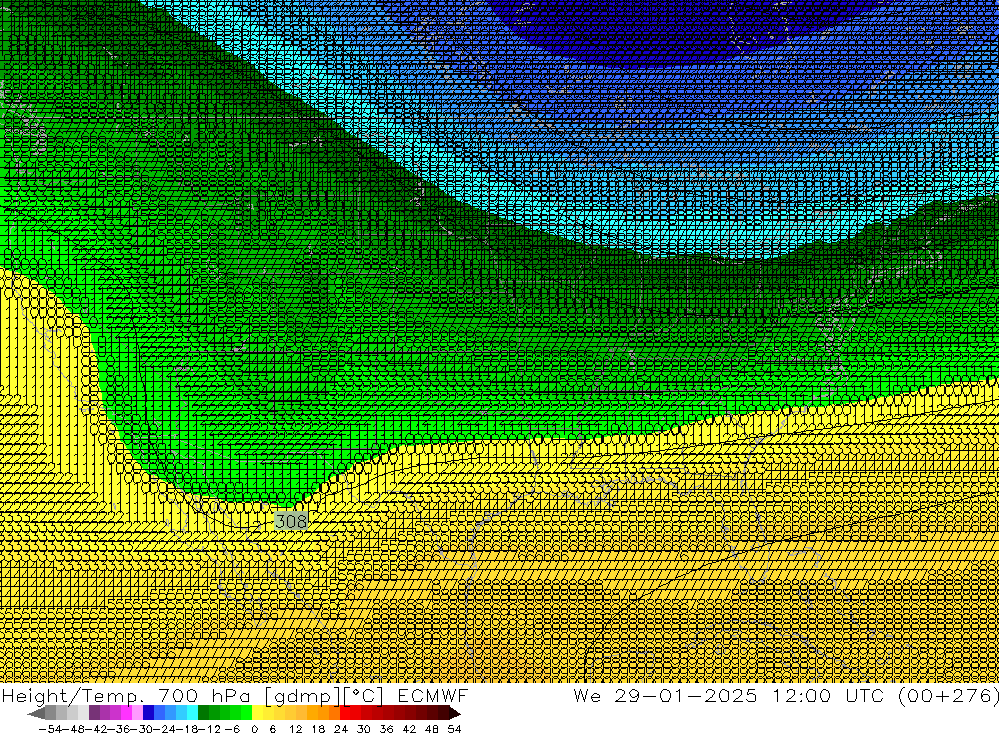Click the '[°C]' unit label in title
This screenshot has width=1000, height=733.
365,695
